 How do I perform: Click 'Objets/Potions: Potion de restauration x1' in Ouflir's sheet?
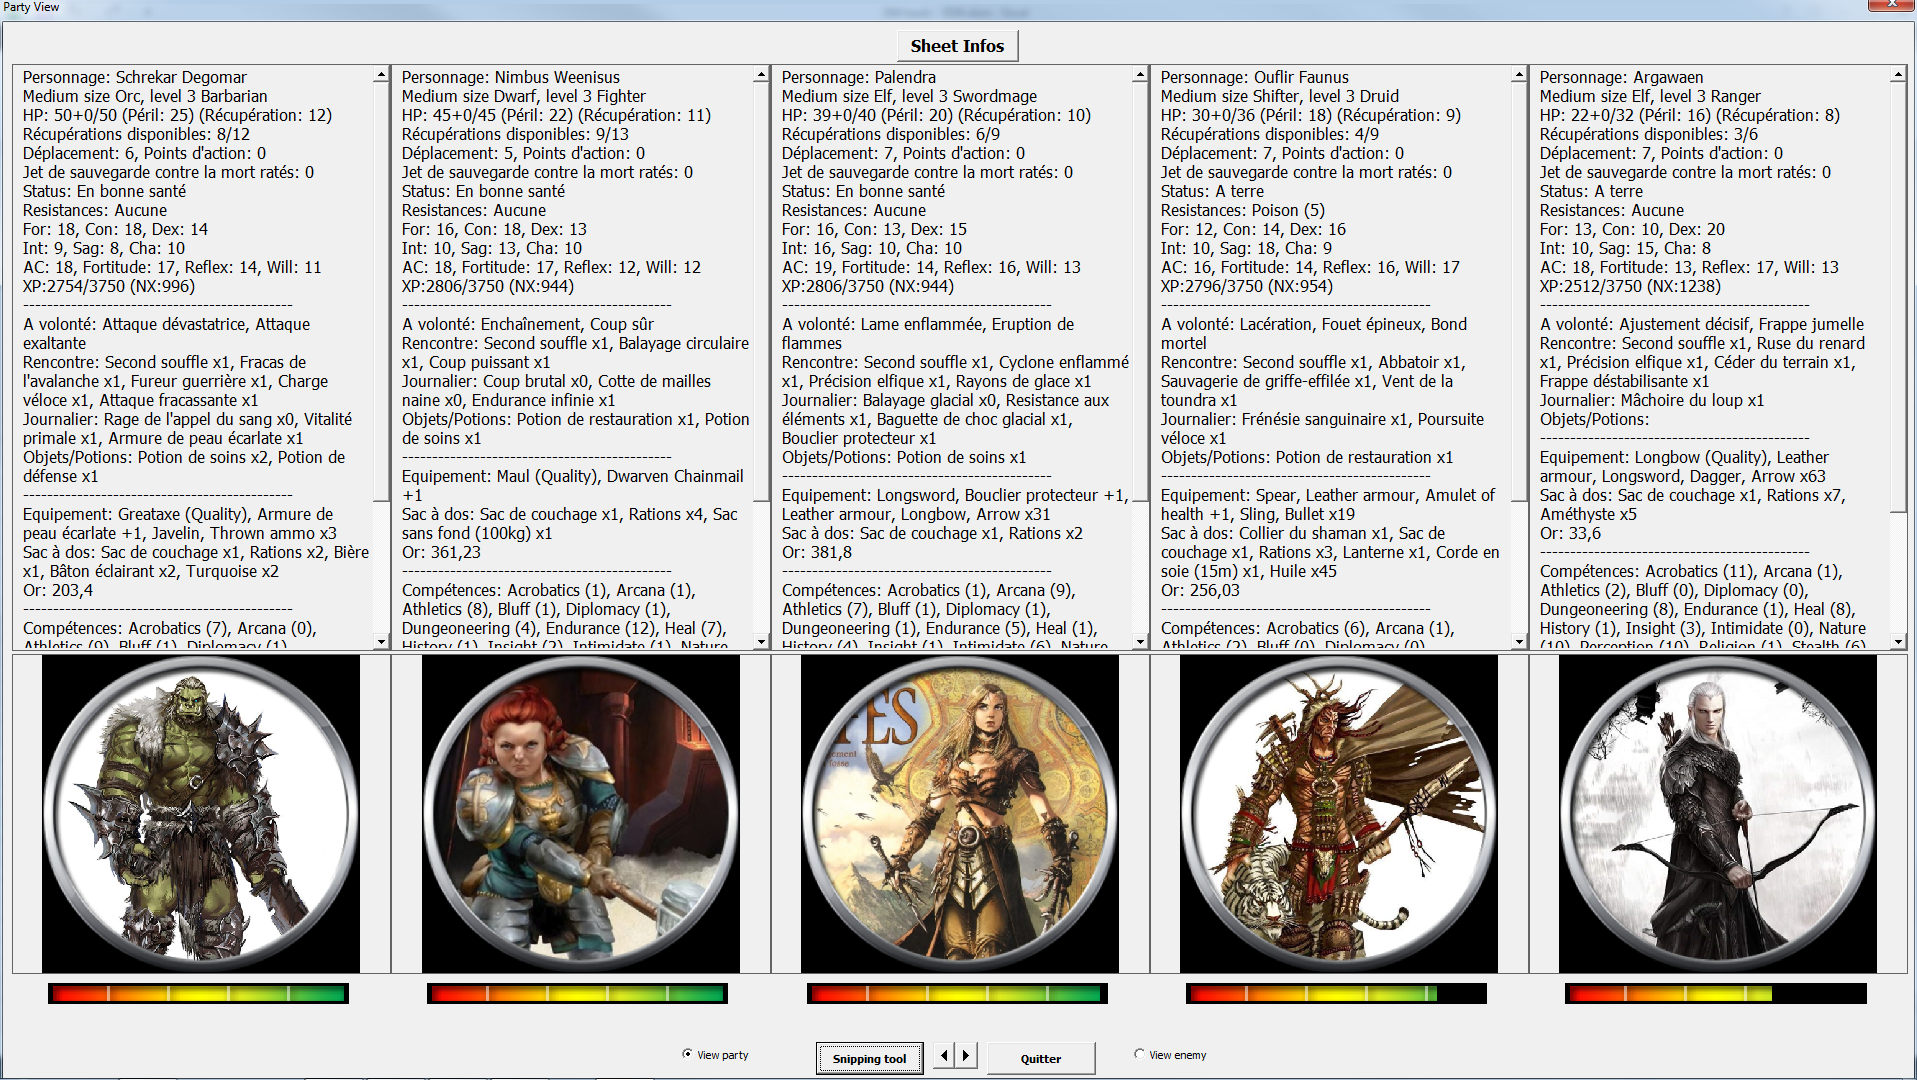[1307, 457]
